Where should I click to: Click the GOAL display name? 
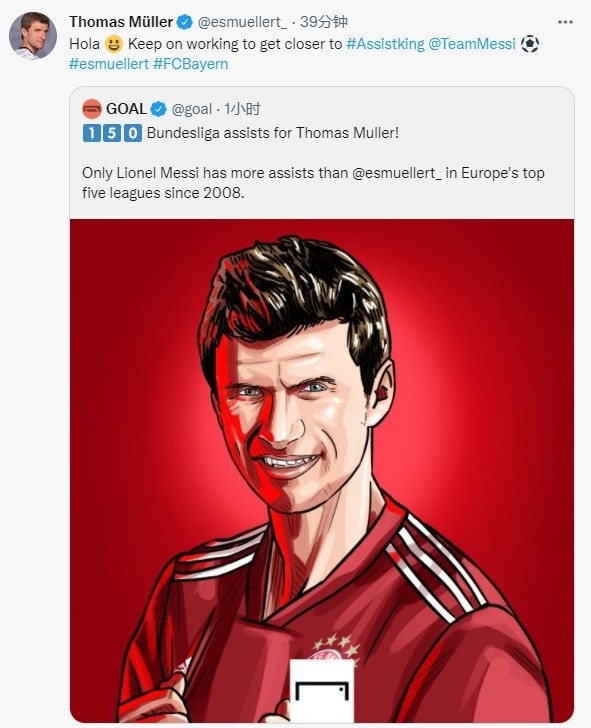click(x=126, y=109)
